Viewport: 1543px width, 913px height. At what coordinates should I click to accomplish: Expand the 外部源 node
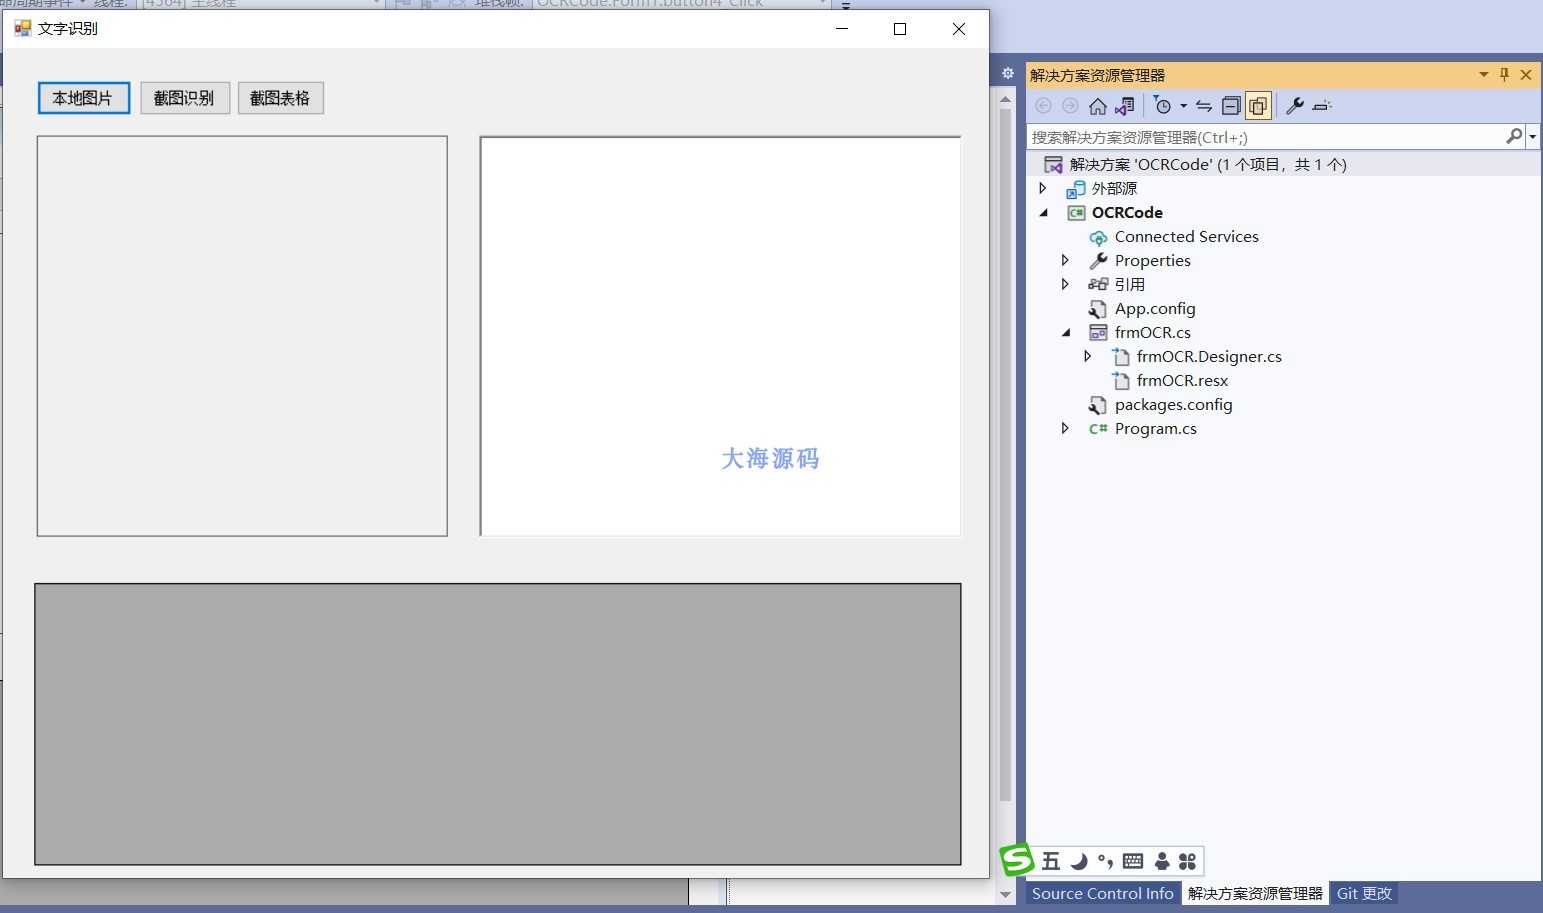(1043, 188)
